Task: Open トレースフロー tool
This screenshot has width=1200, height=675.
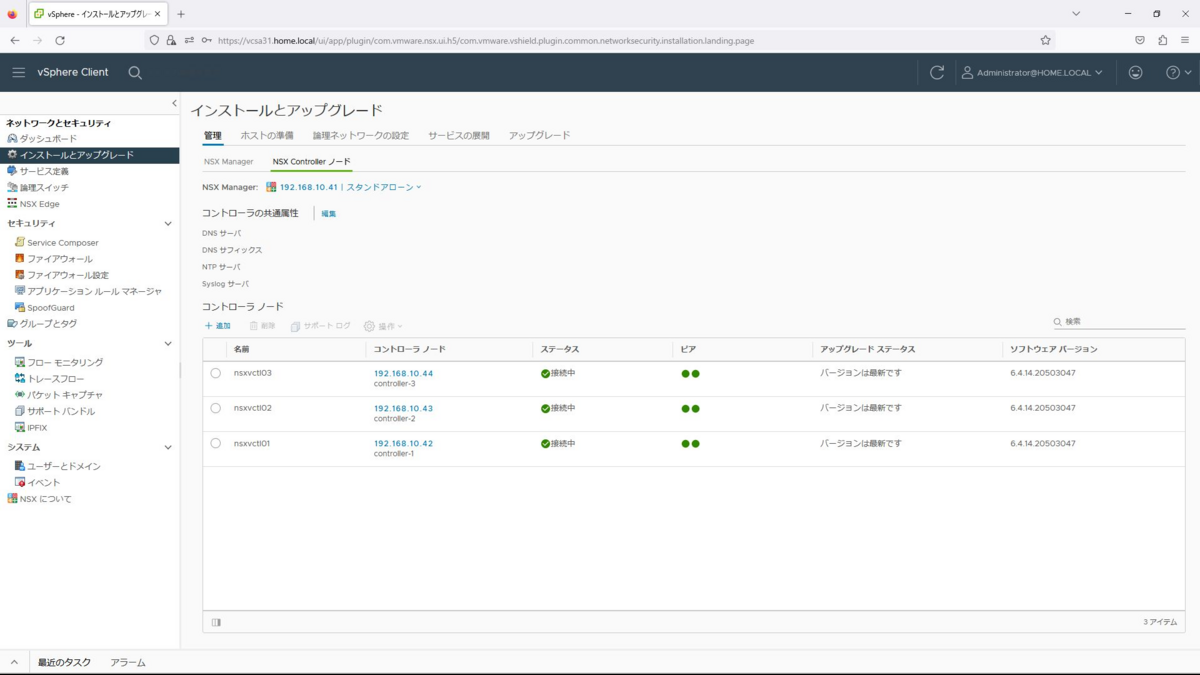Action: coord(56,379)
